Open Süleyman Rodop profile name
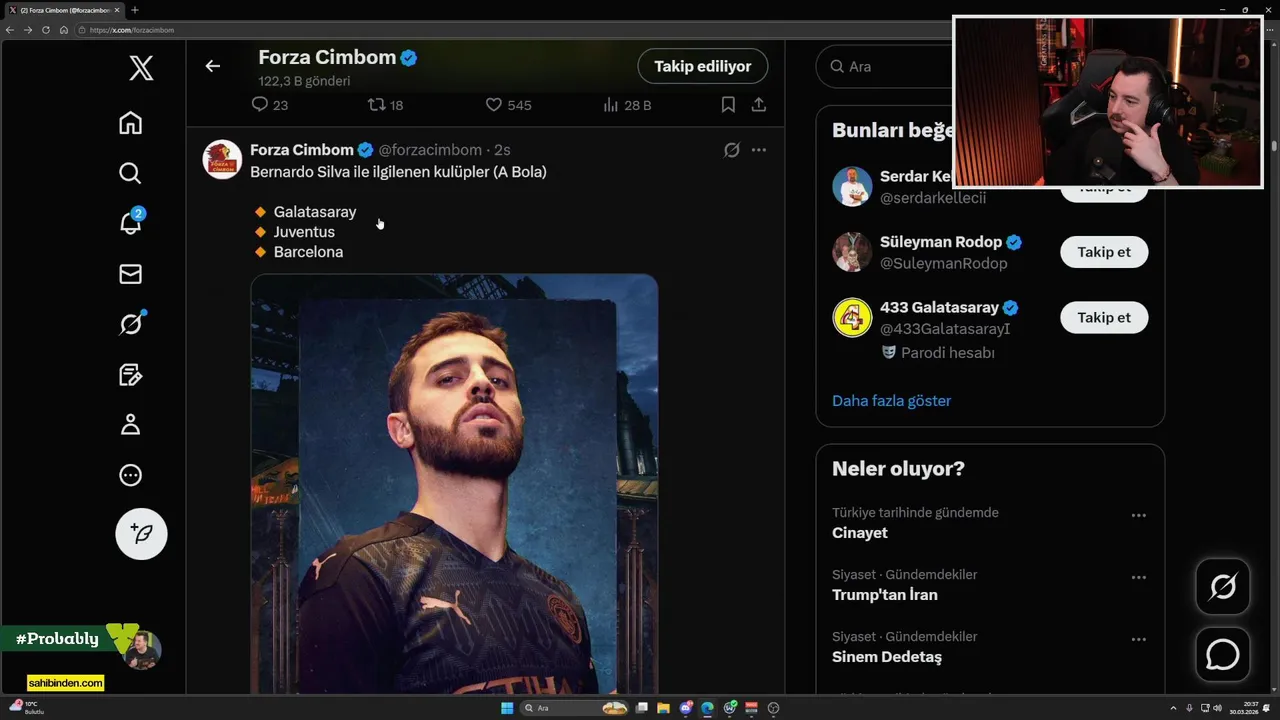 tap(941, 242)
